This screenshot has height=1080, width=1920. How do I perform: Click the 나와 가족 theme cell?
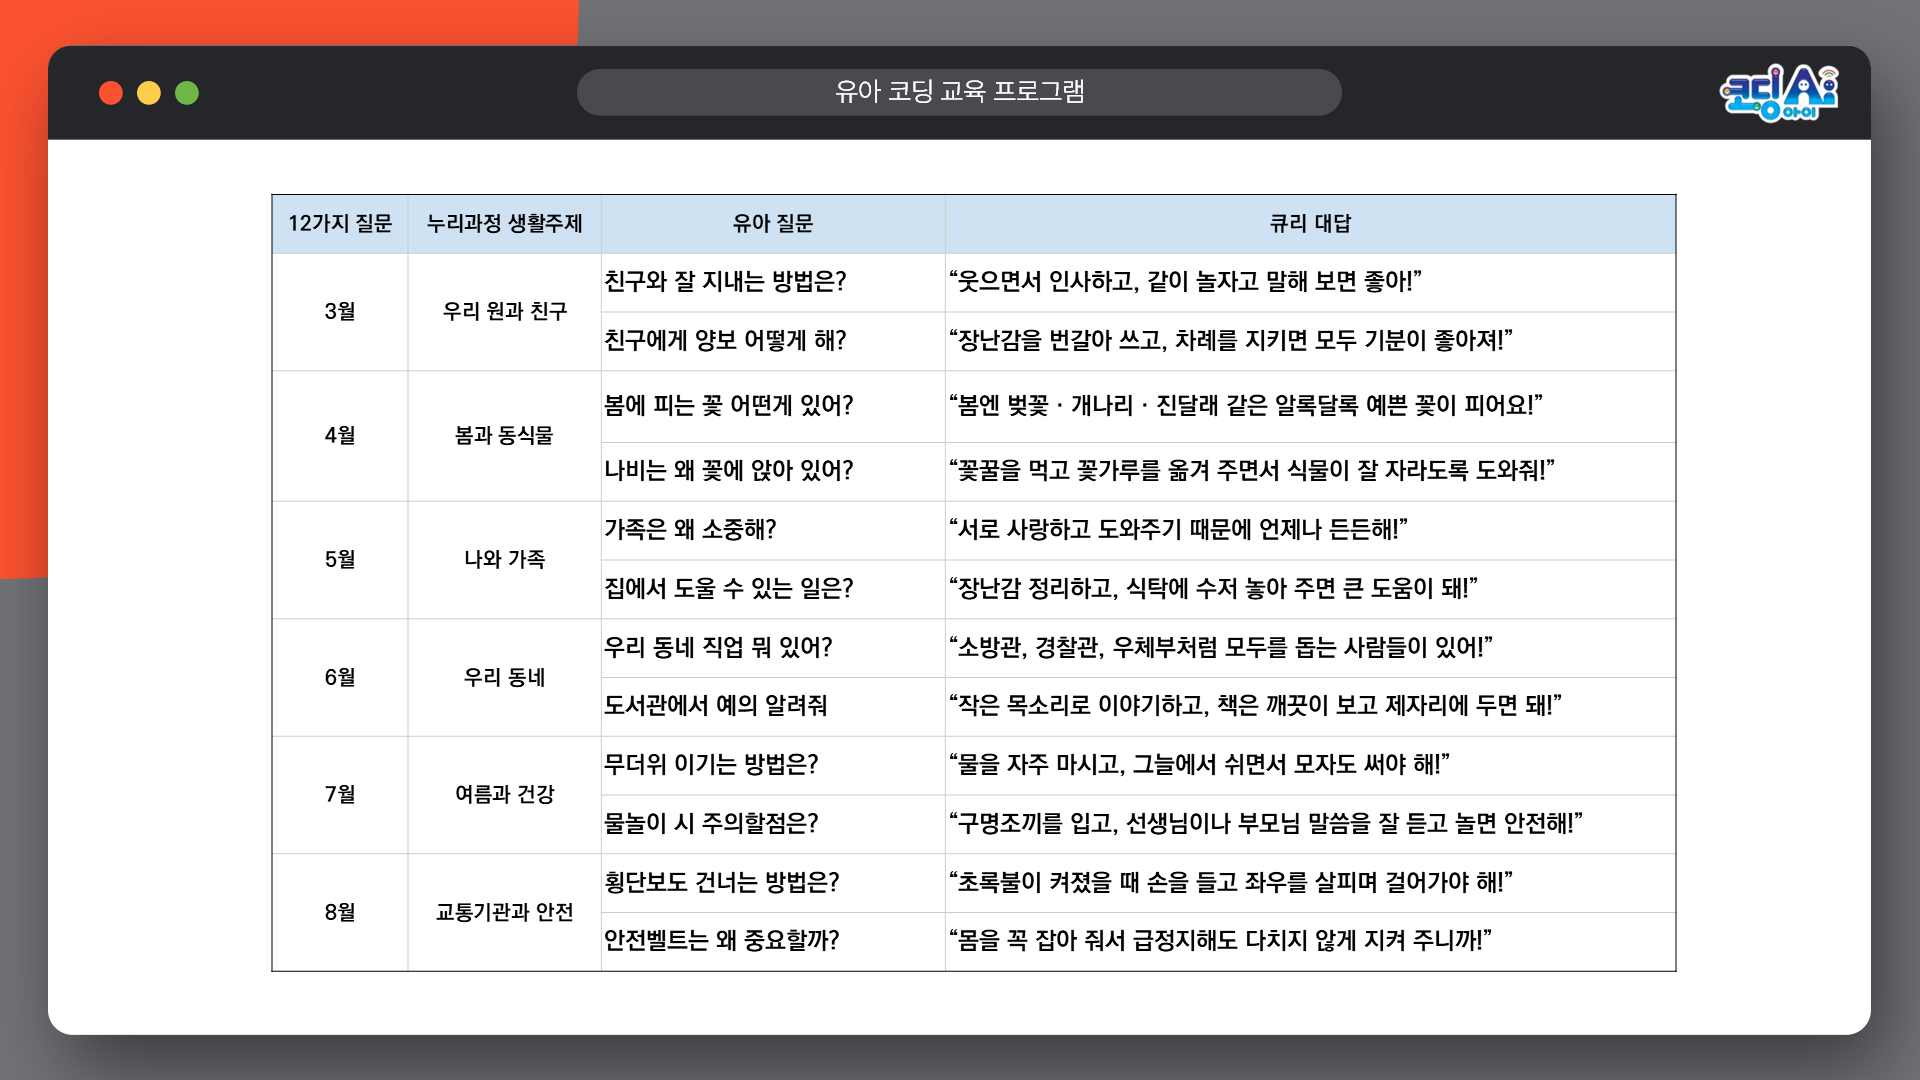click(504, 560)
